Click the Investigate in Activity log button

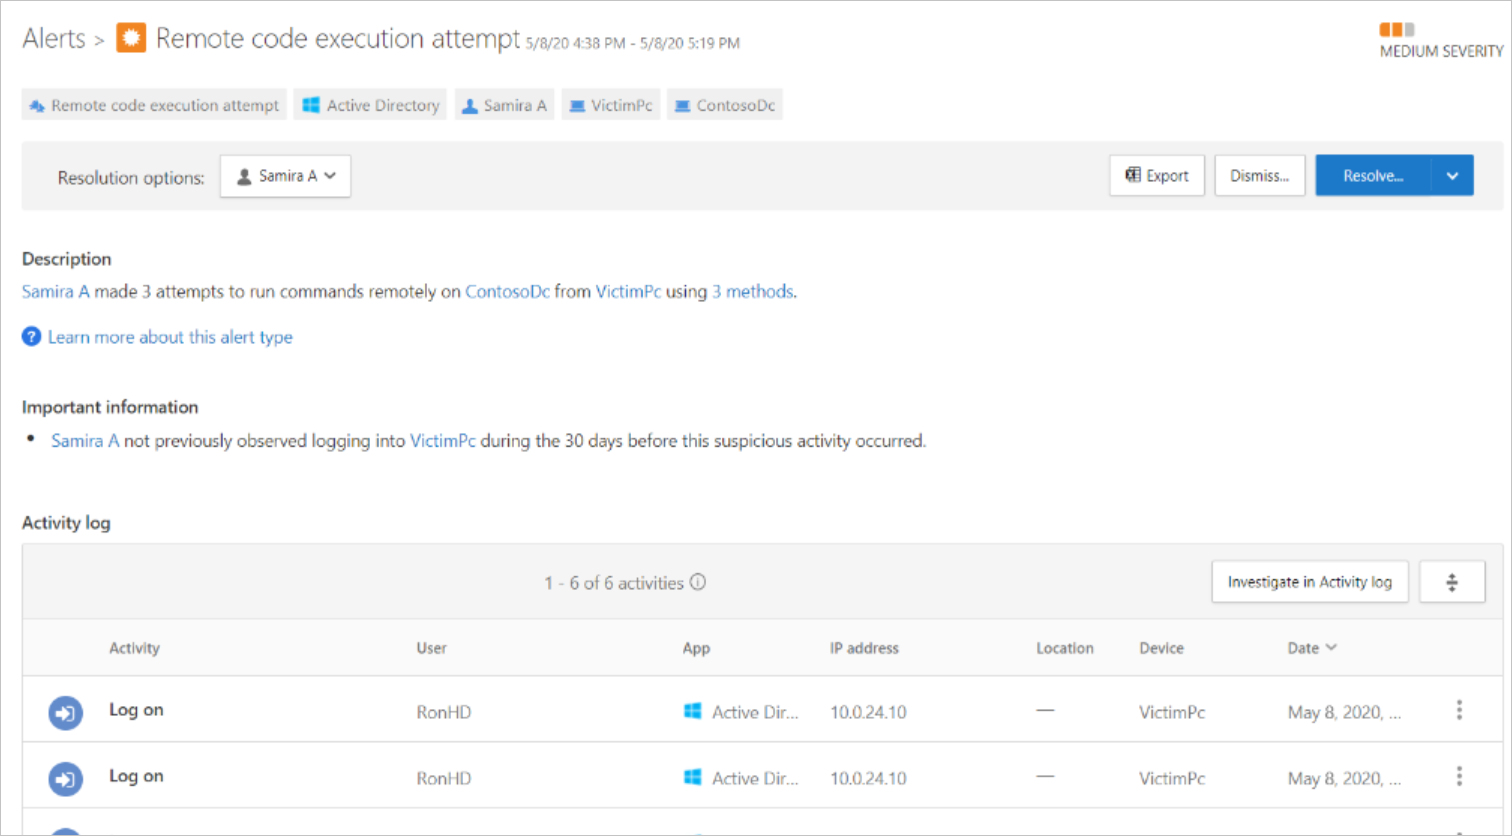point(1310,581)
